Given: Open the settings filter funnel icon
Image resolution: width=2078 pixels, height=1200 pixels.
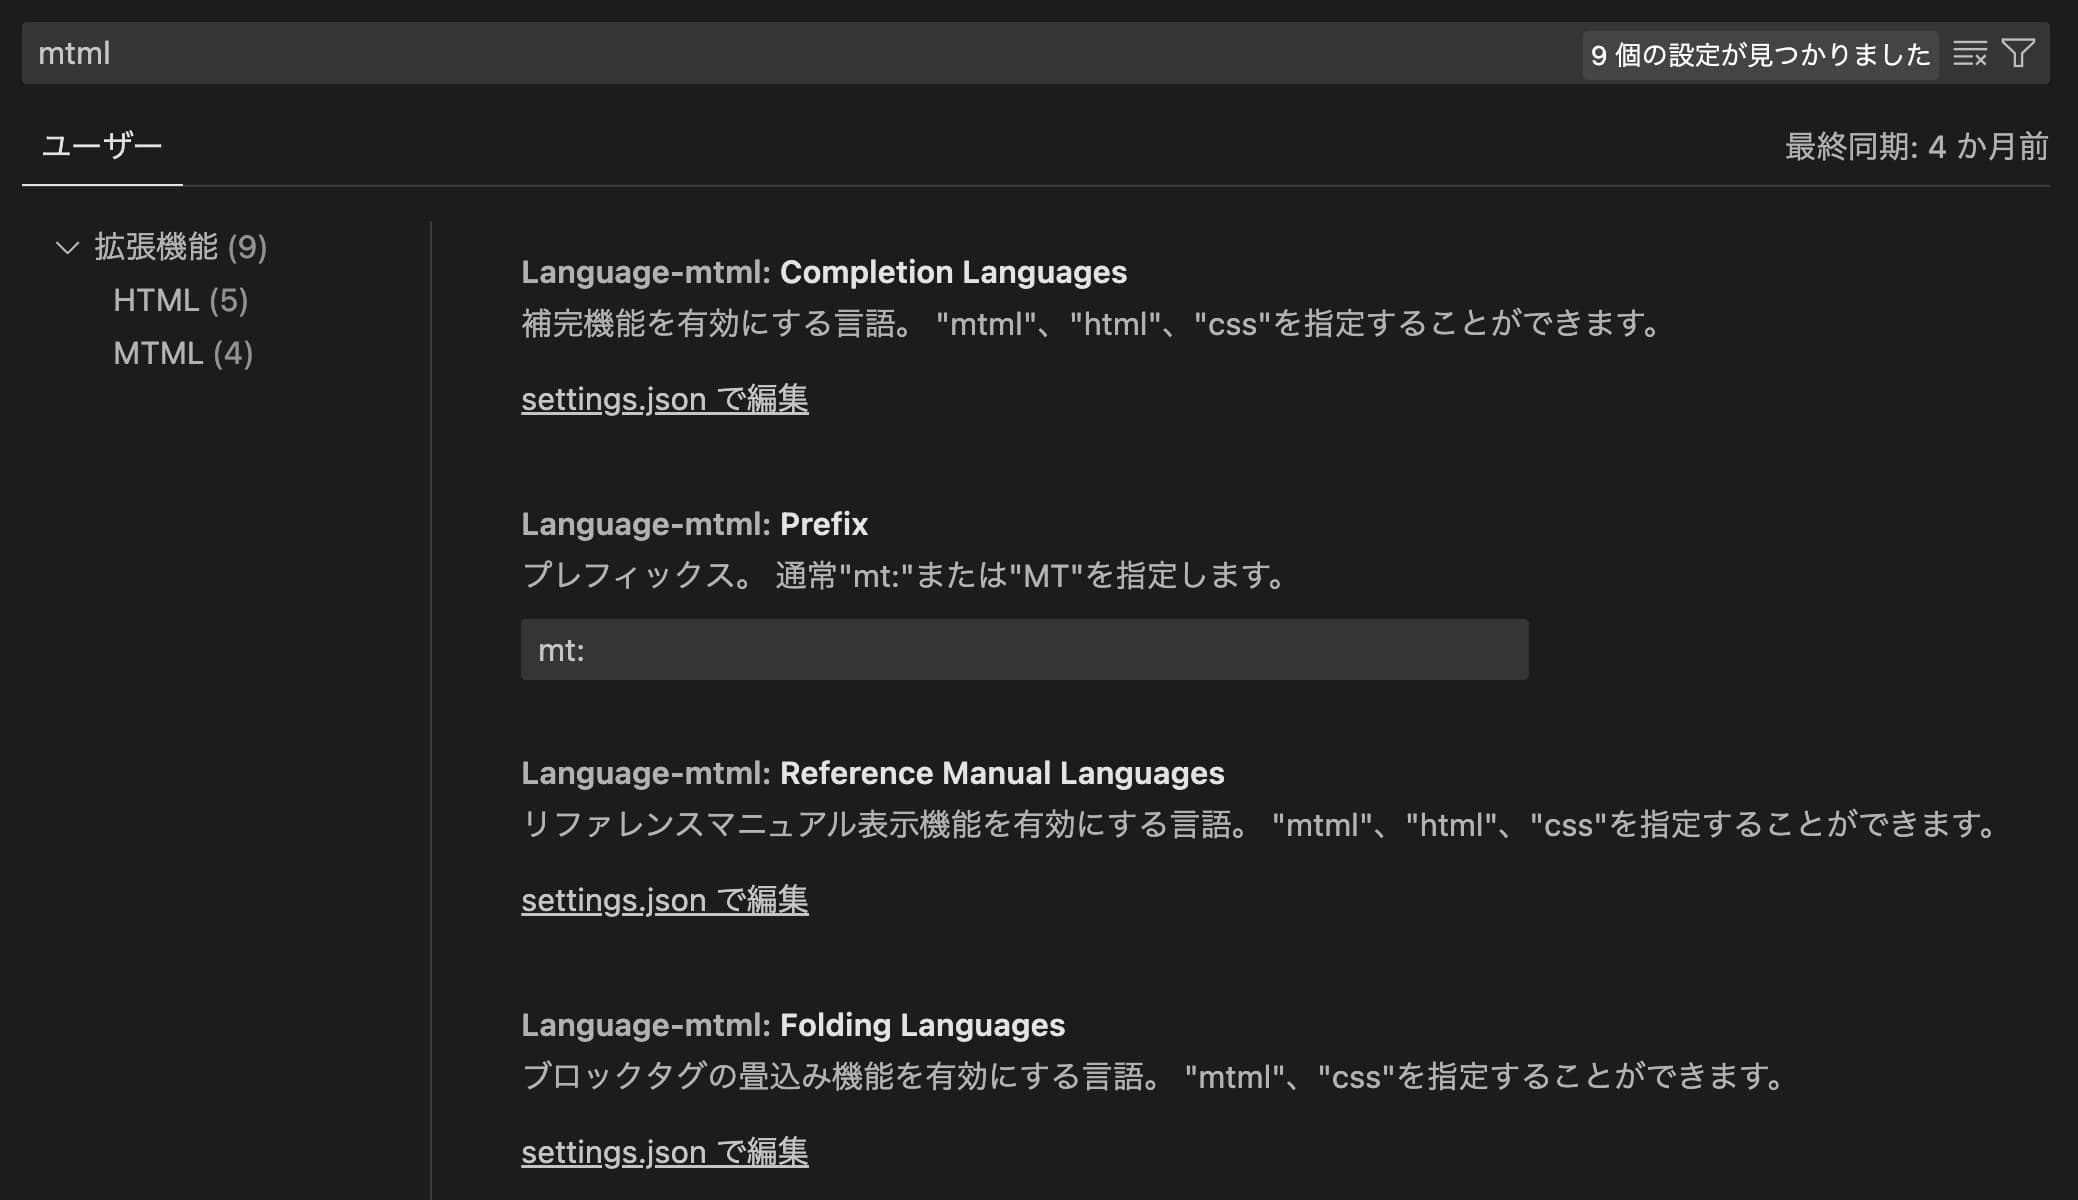Looking at the screenshot, I should [x=2018, y=53].
